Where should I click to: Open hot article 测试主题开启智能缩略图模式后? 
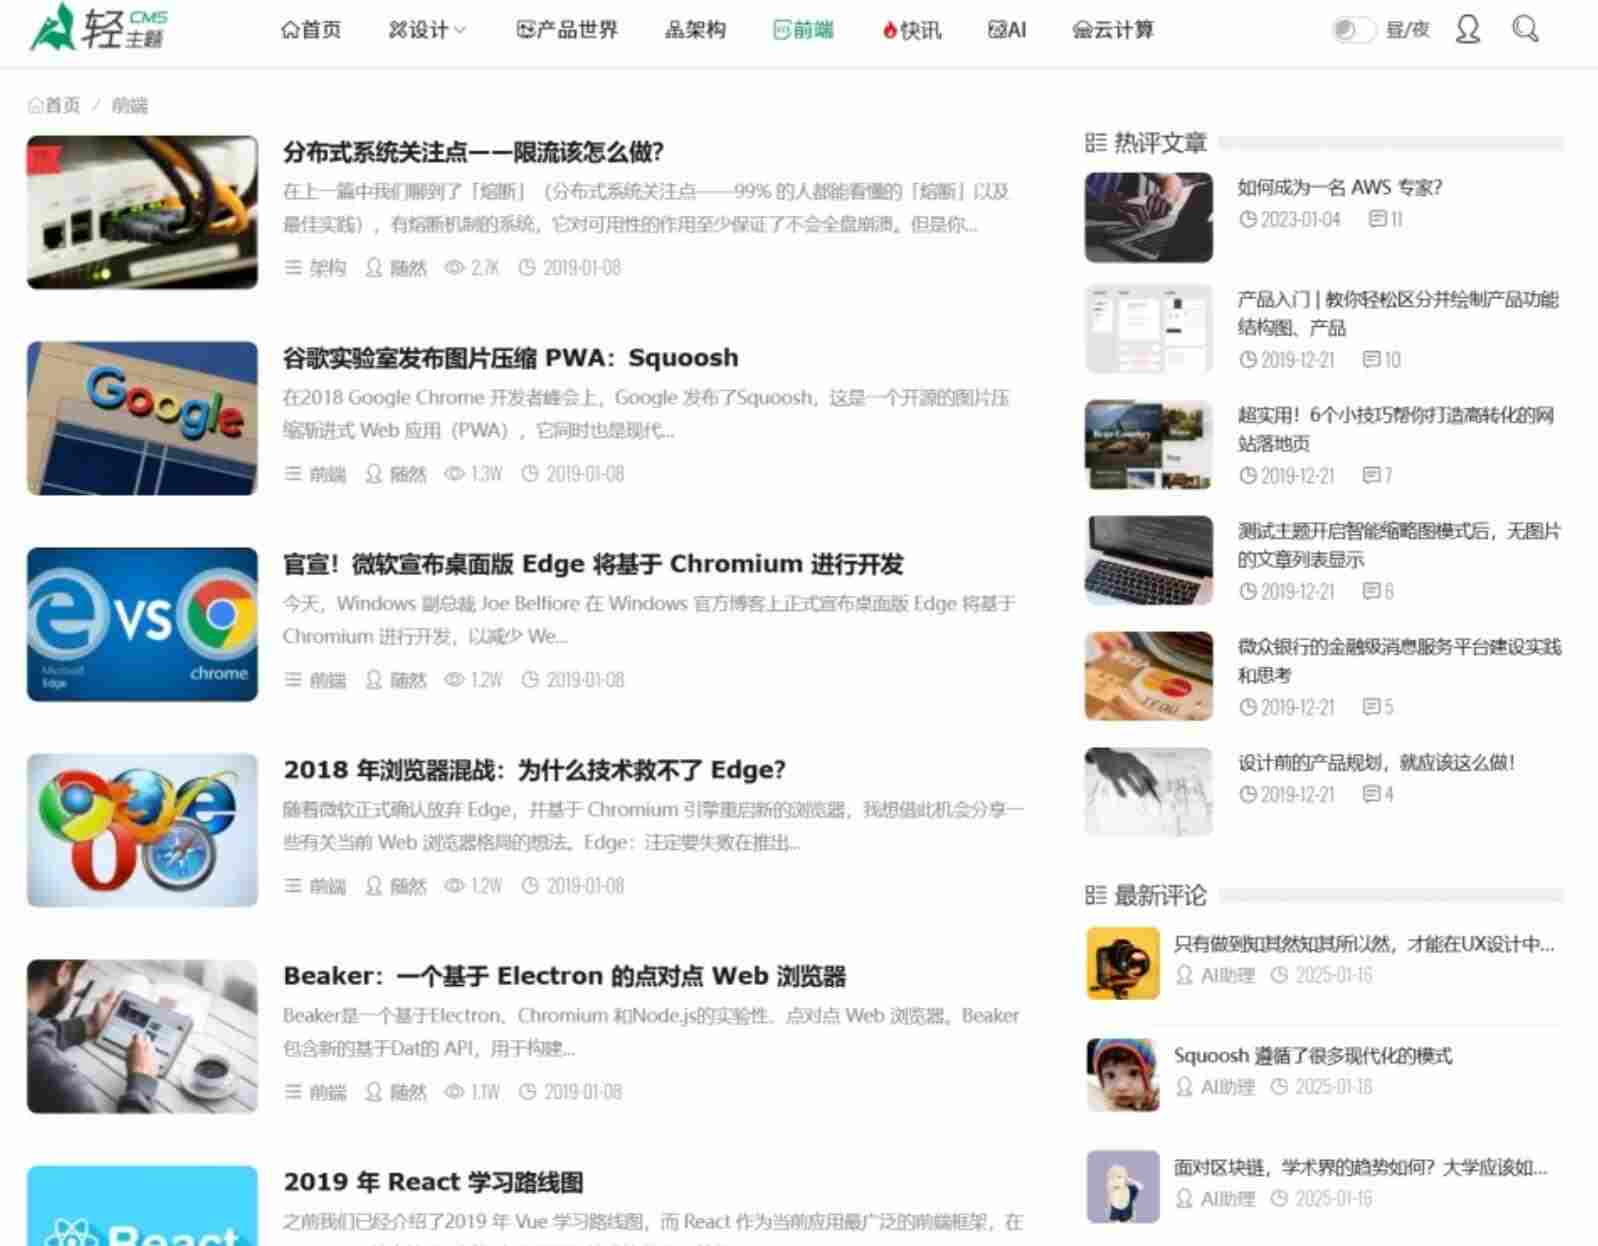1399,545
